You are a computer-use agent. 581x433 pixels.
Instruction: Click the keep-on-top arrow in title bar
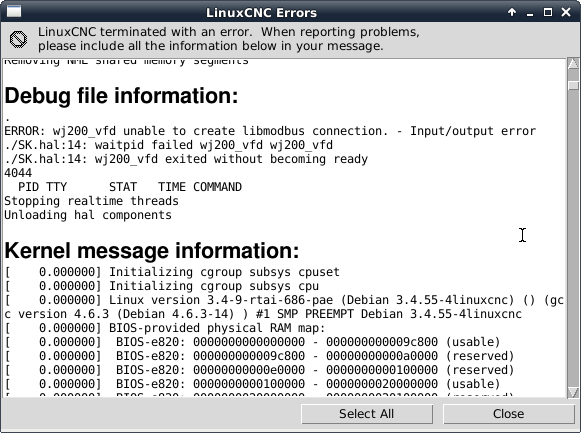tap(512, 12)
